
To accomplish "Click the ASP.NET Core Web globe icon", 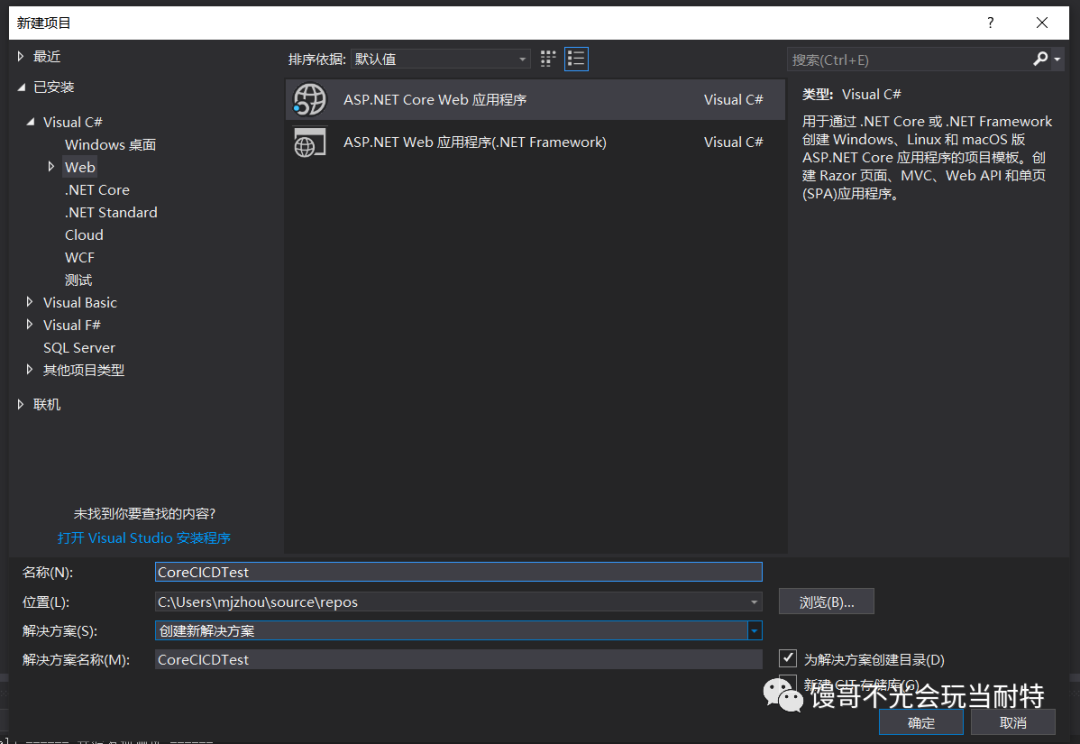I will pos(309,100).
